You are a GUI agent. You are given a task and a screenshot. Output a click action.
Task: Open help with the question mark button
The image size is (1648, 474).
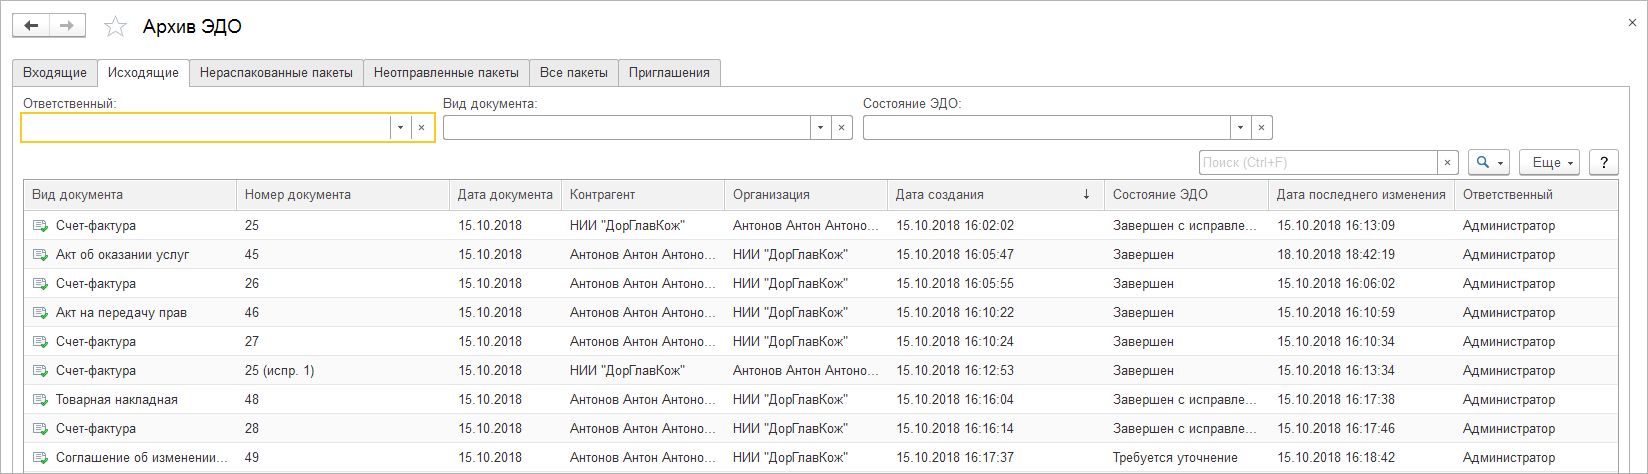1604,162
